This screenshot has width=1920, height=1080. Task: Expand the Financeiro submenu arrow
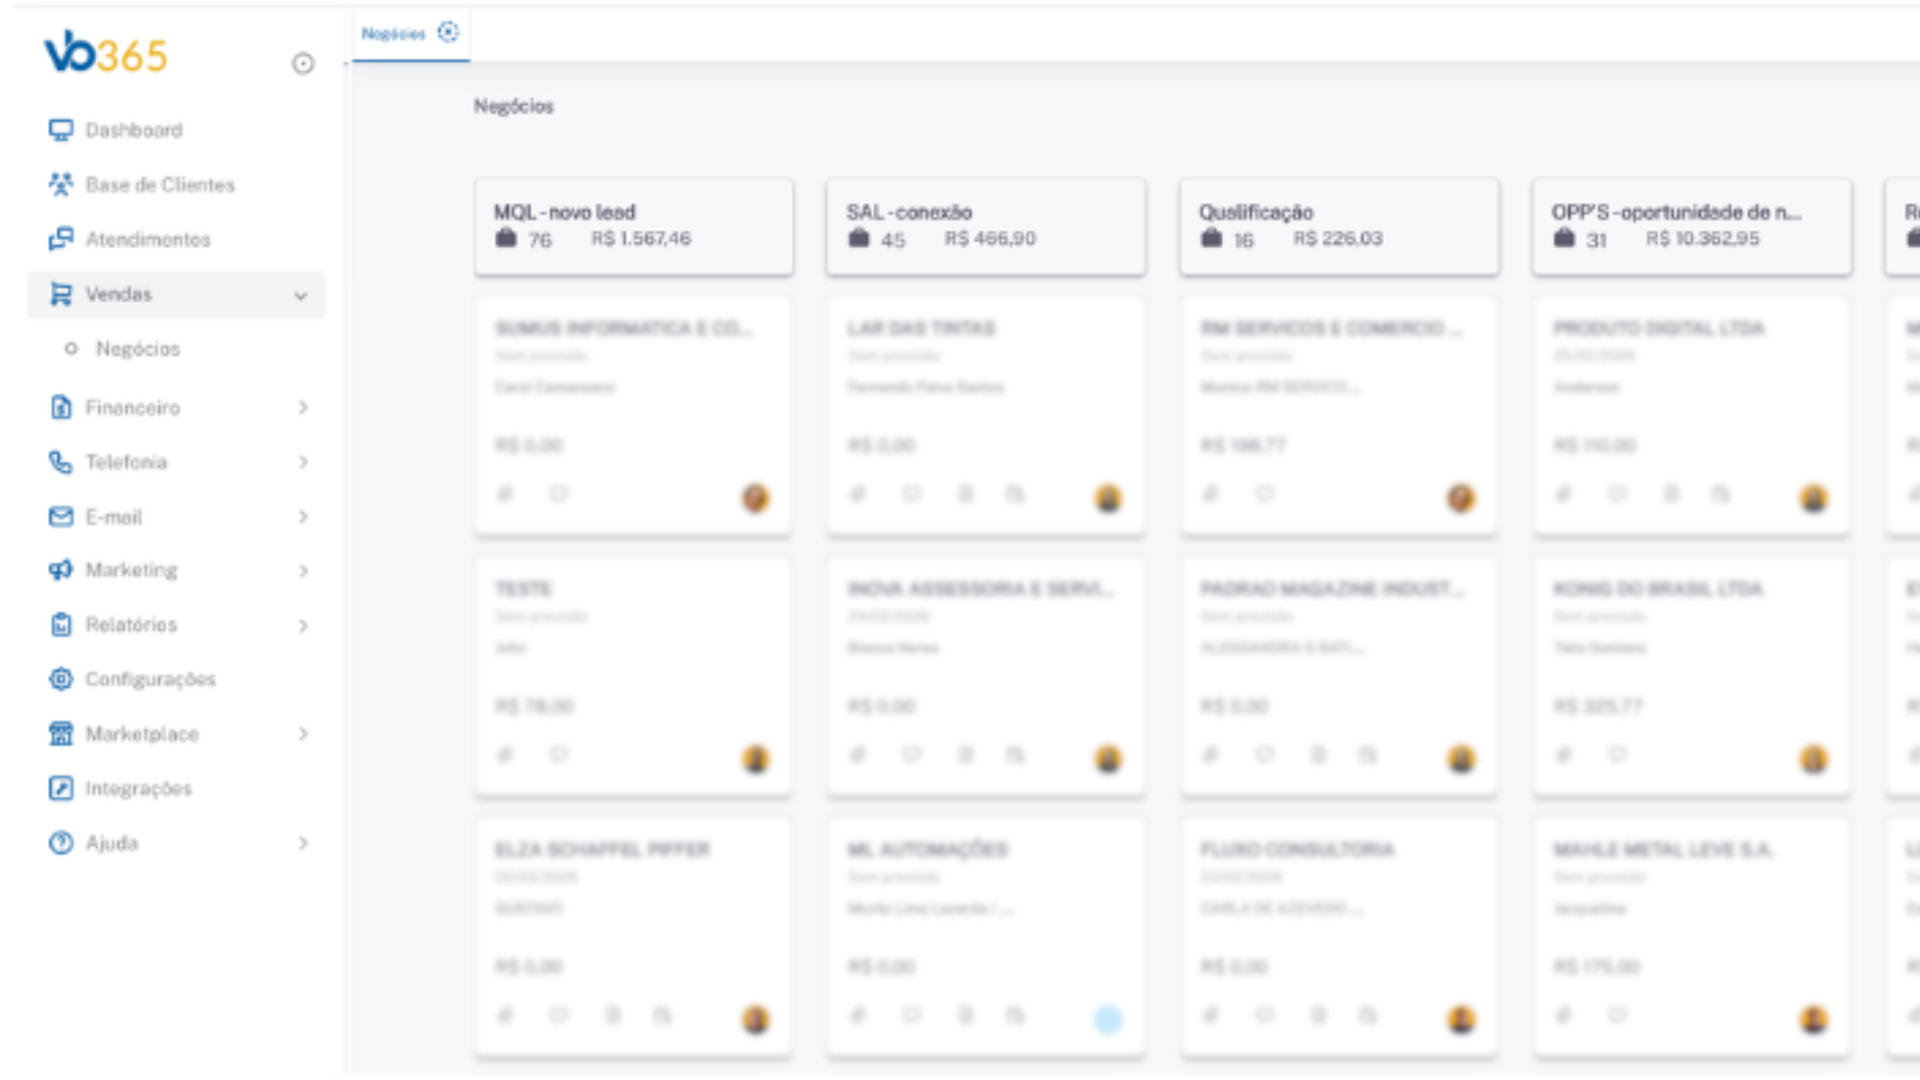click(303, 407)
